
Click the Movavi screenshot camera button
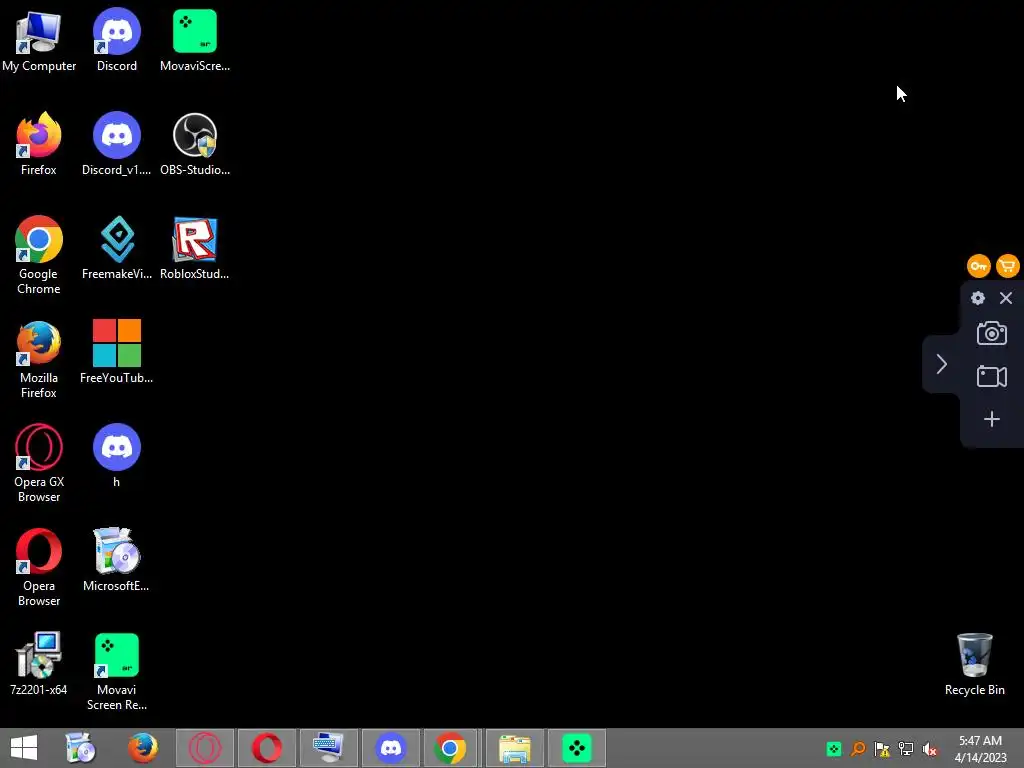point(991,333)
